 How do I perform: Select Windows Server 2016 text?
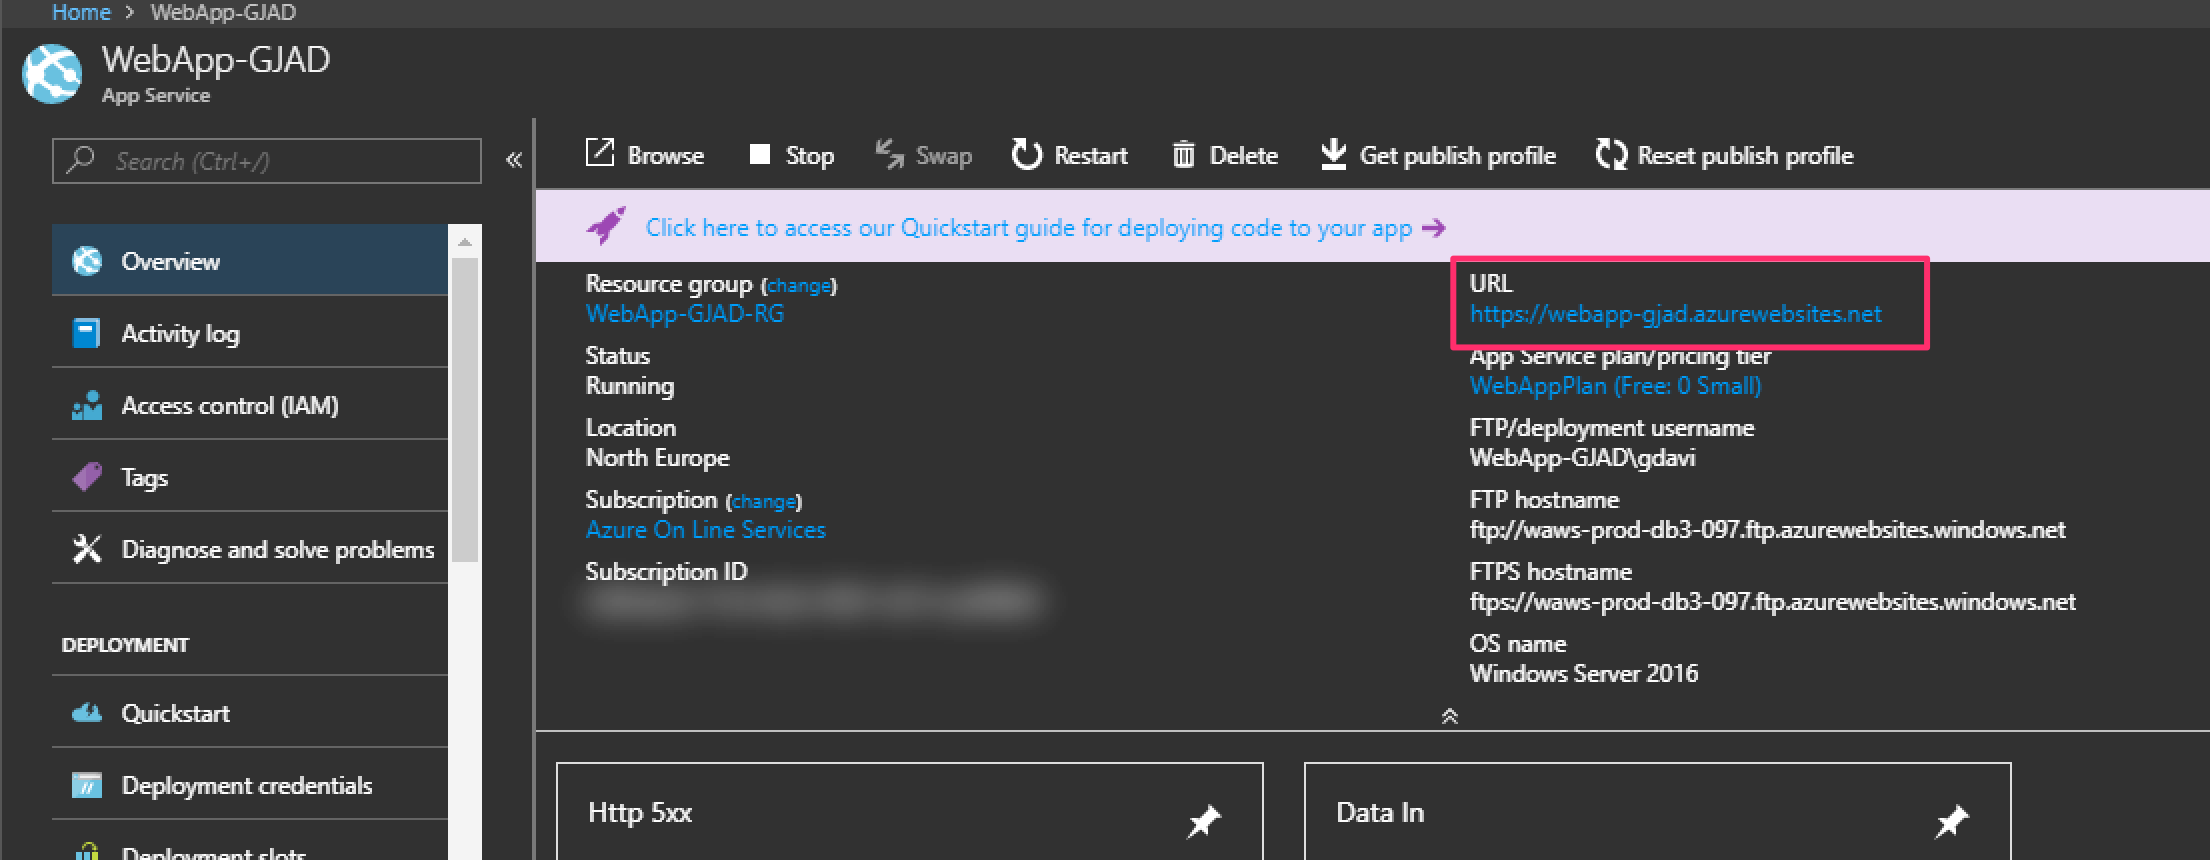click(x=1584, y=674)
